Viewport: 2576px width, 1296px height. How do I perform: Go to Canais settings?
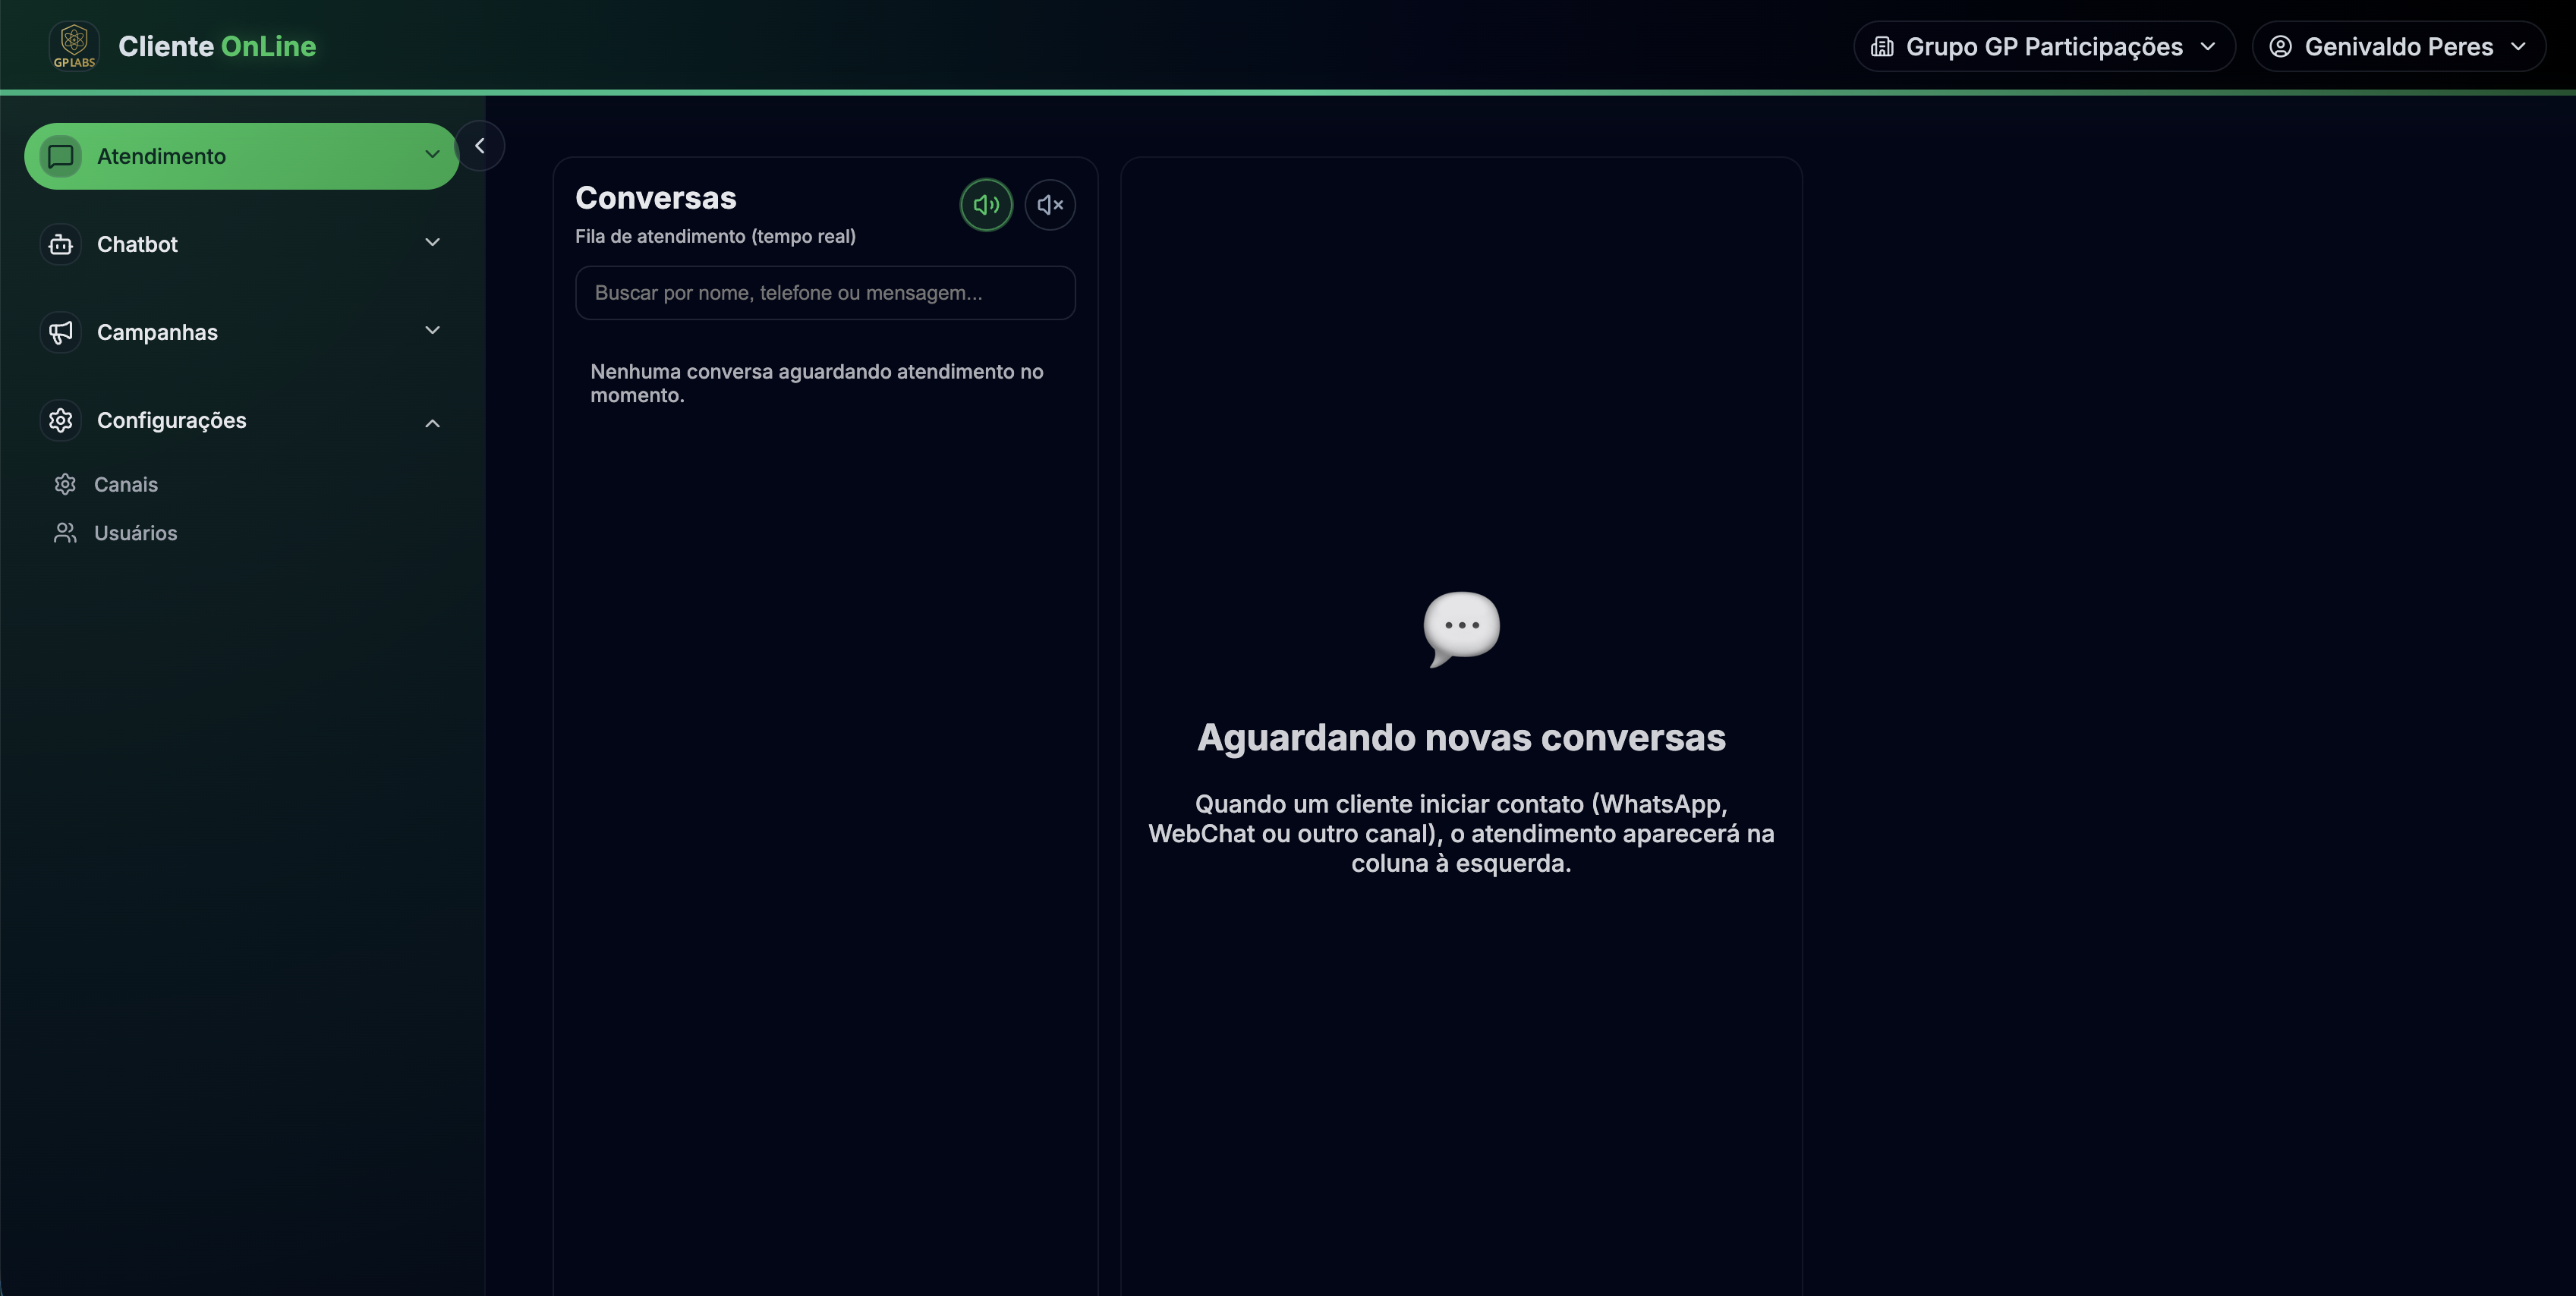pyautogui.click(x=126, y=484)
